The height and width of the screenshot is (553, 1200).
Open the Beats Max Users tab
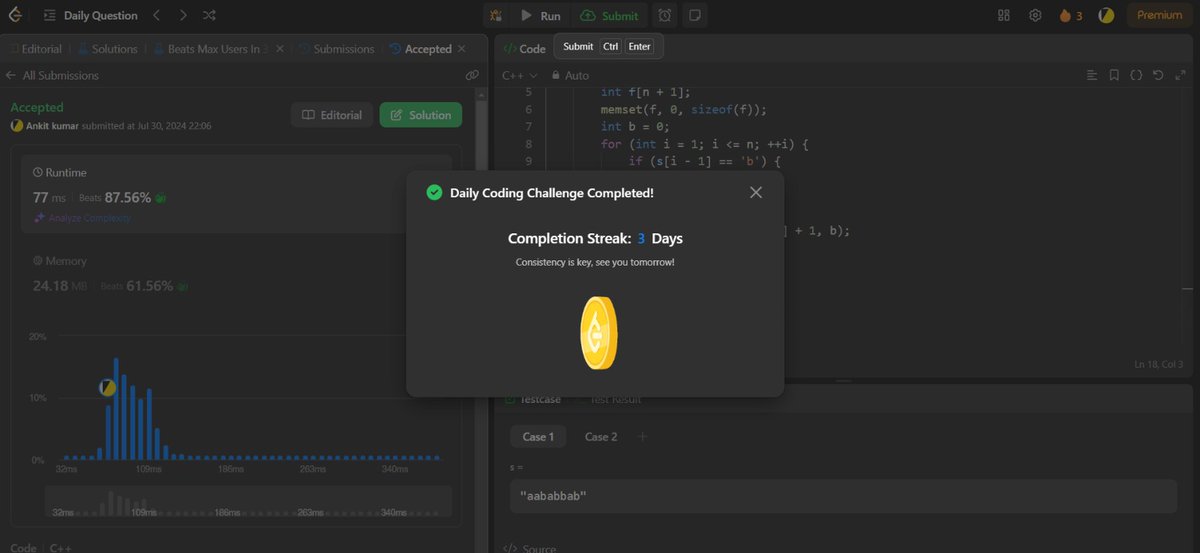pyautogui.click(x=211, y=49)
